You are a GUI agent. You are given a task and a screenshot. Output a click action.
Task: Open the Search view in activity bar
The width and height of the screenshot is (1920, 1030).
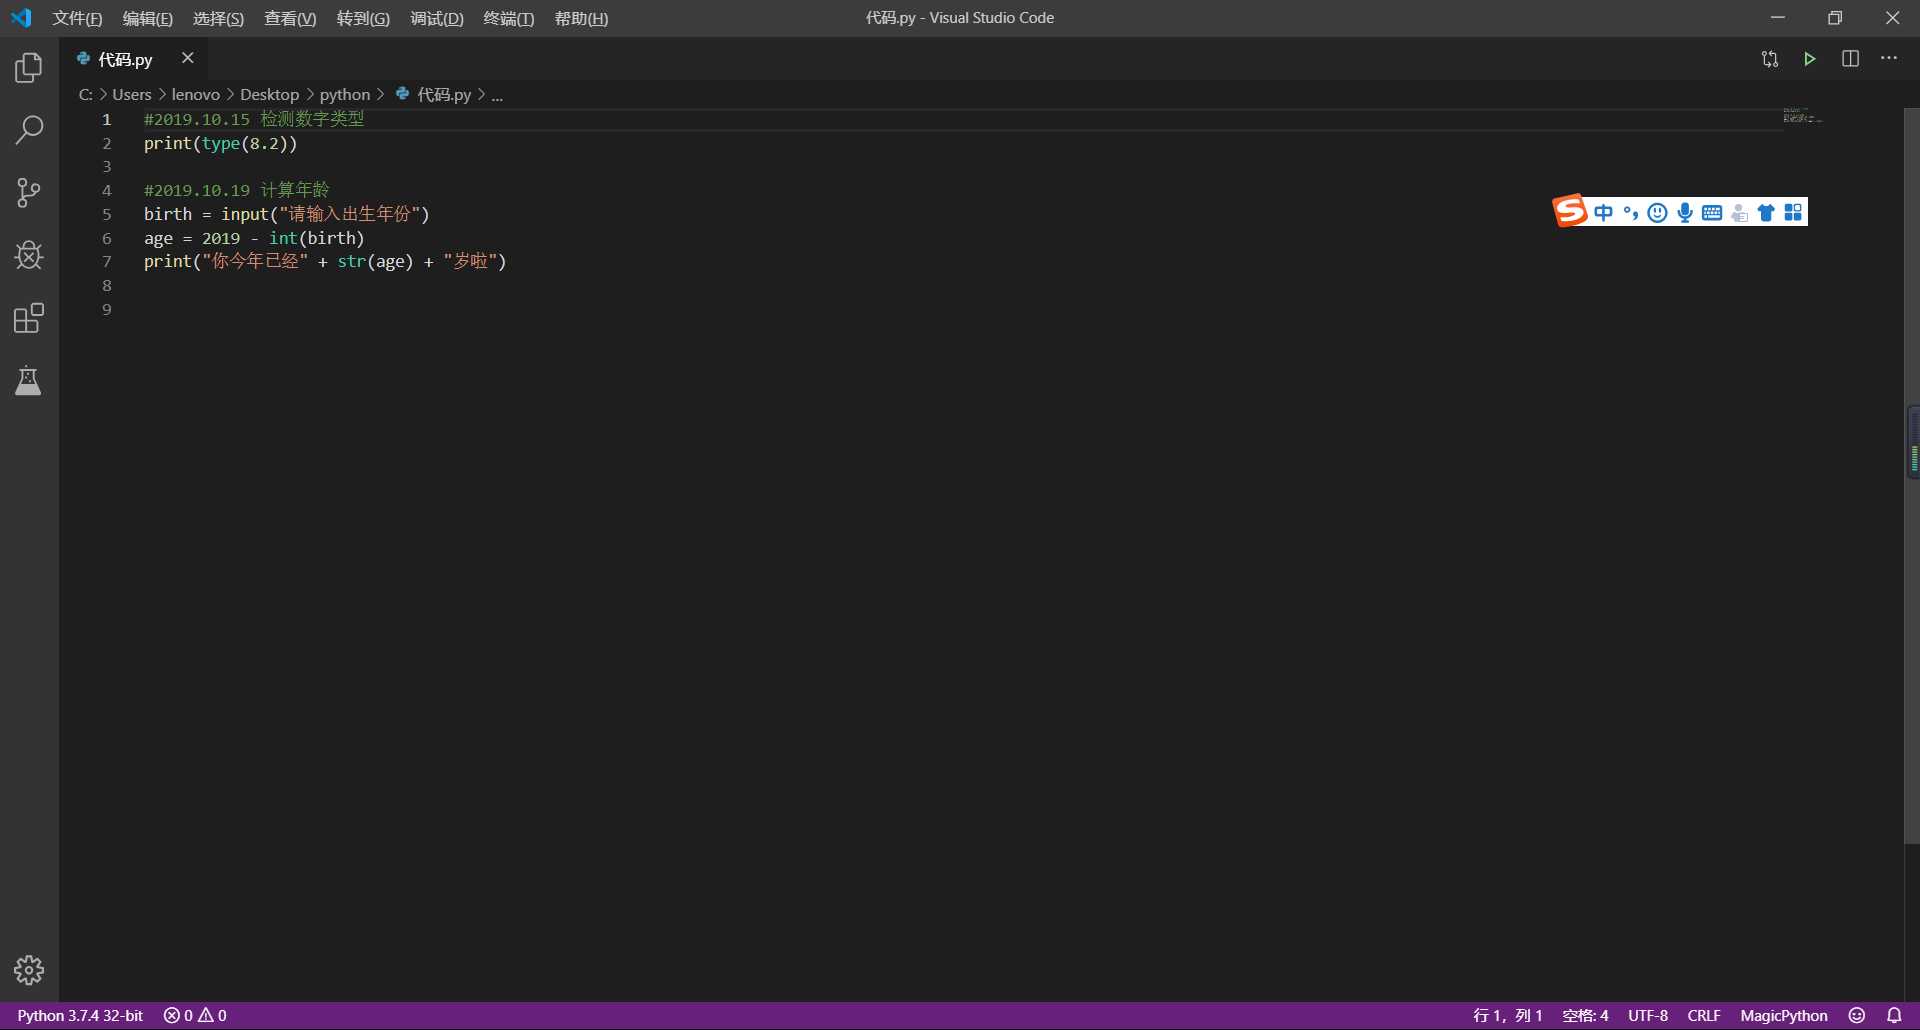click(29, 129)
